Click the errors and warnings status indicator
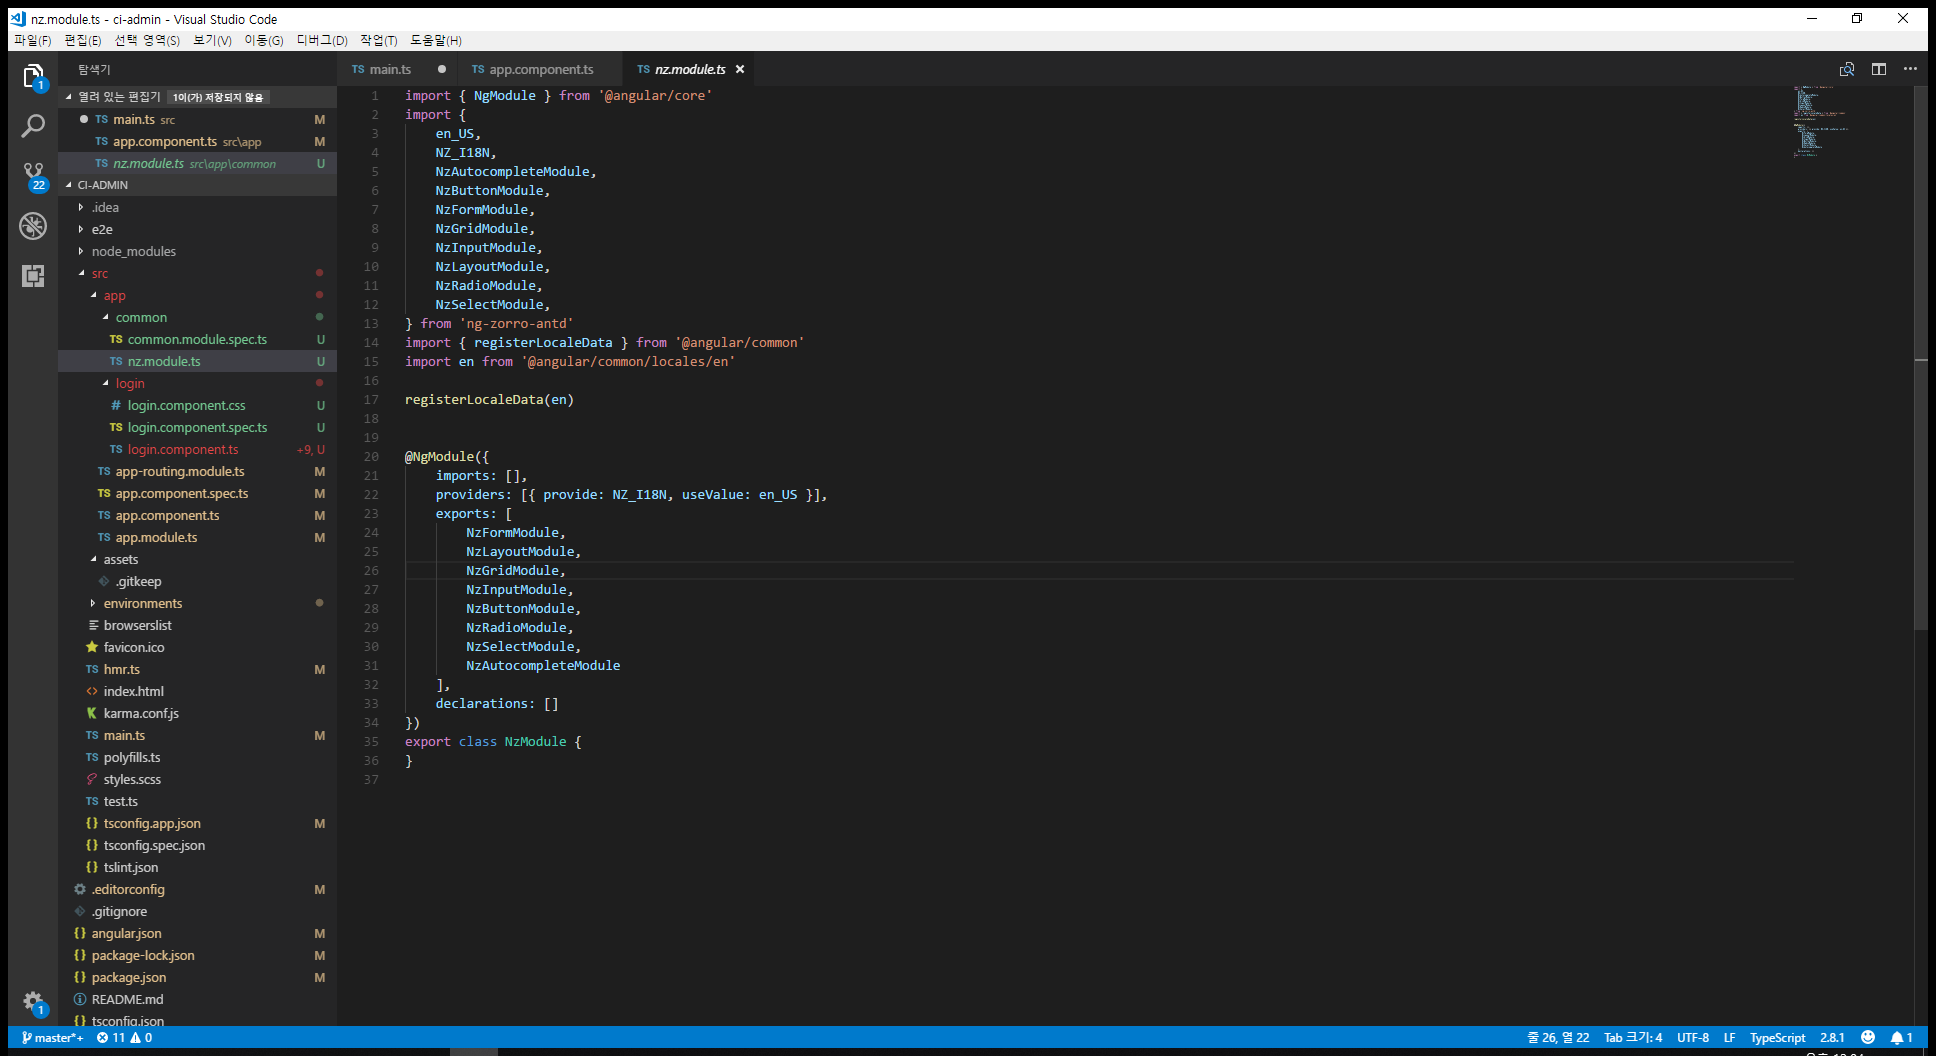Screen dimensions: 1936x1056 124,1037
